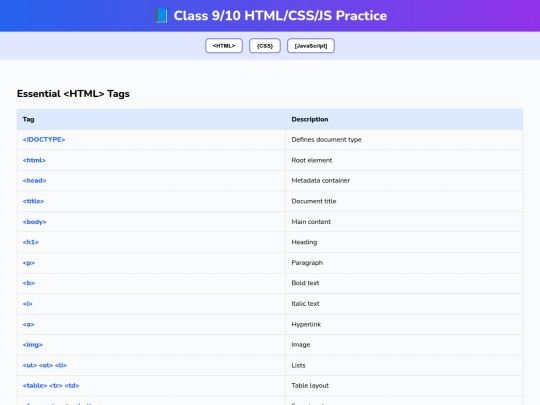Click the Essential <HTML> Tags heading
The width and height of the screenshot is (540, 405).
pos(73,94)
